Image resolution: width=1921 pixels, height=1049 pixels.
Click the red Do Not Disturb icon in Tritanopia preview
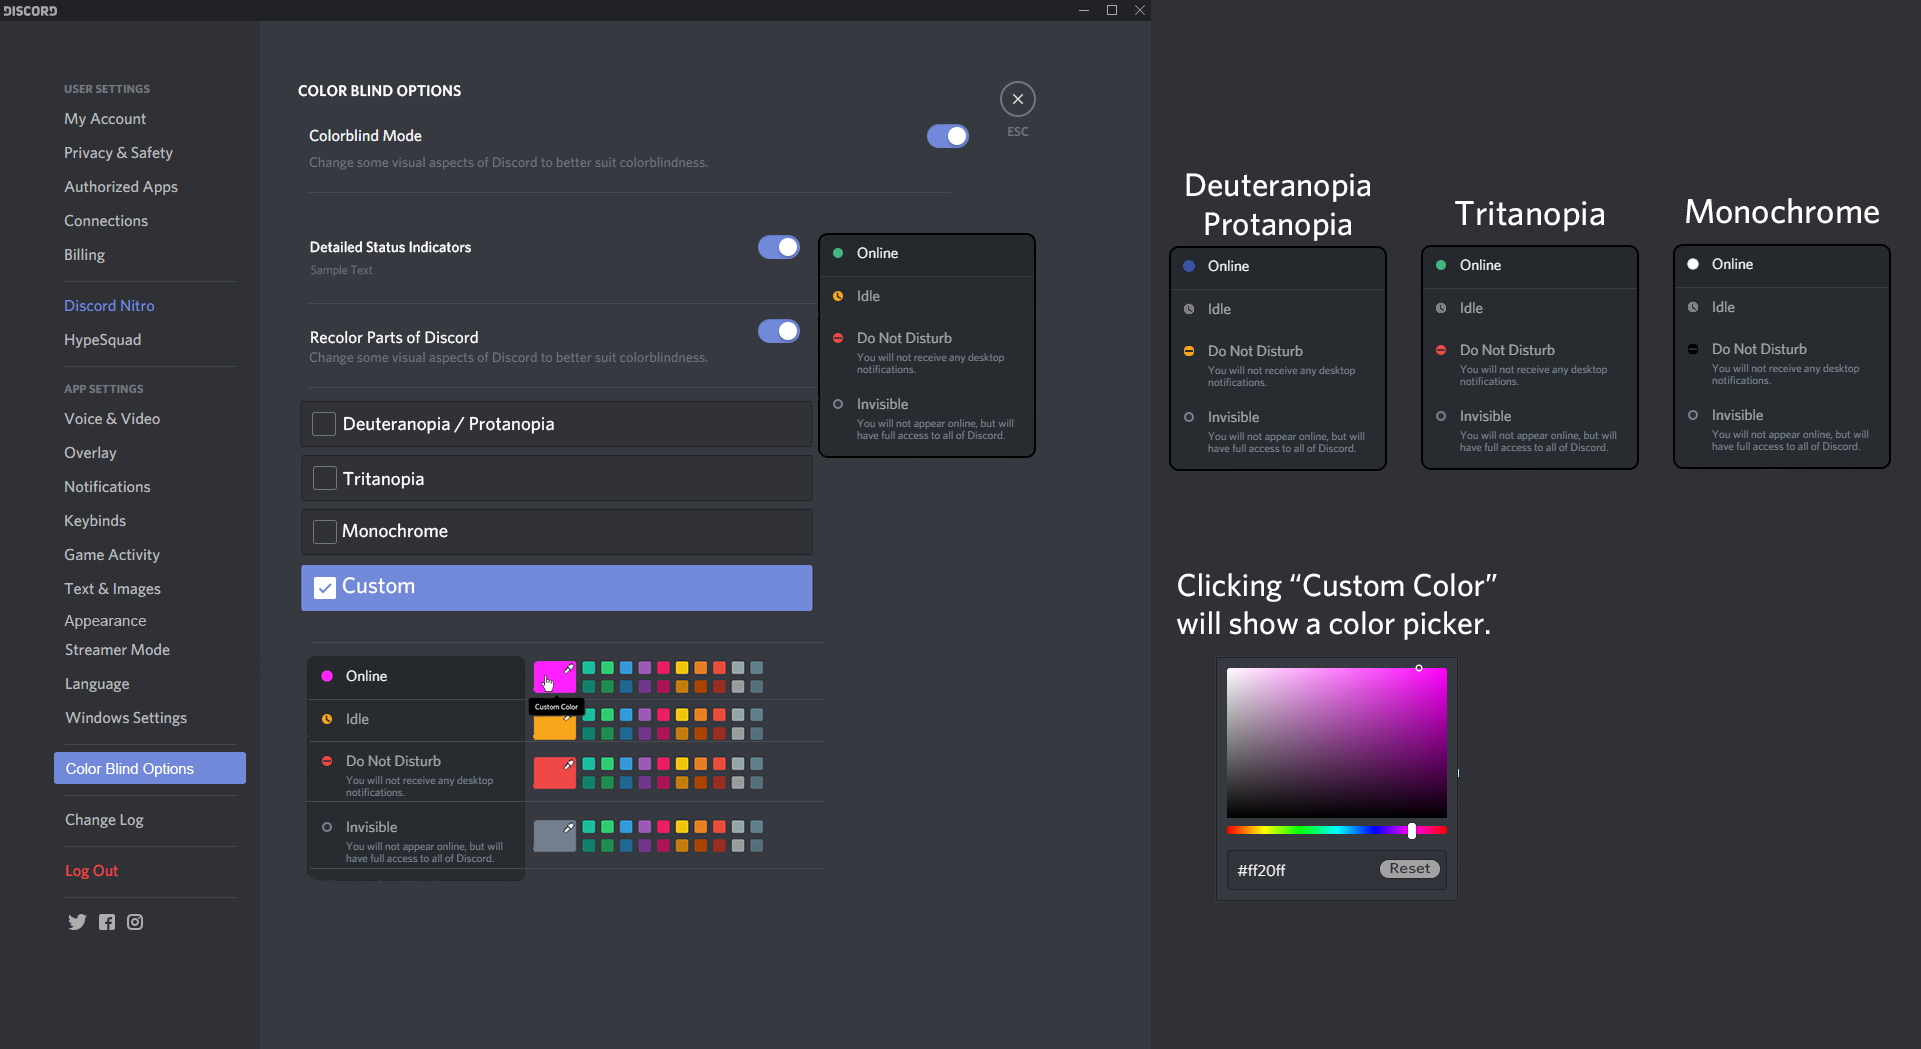click(1441, 350)
